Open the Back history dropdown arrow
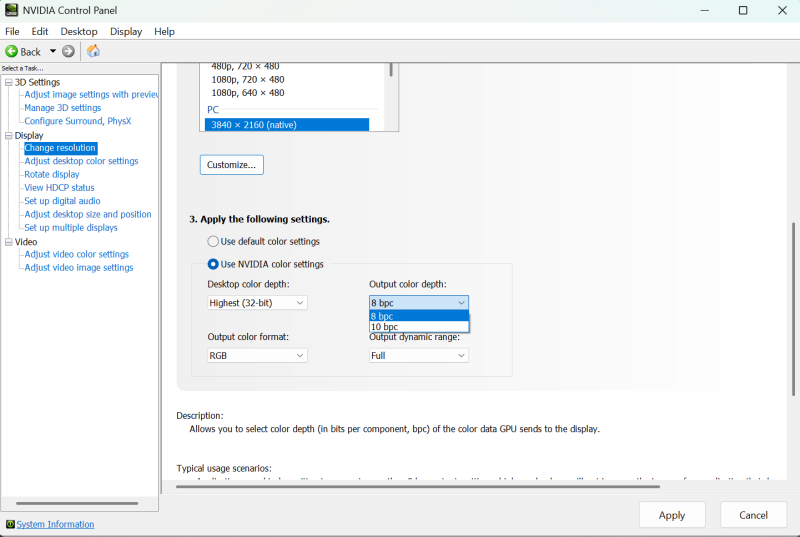 [x=53, y=52]
